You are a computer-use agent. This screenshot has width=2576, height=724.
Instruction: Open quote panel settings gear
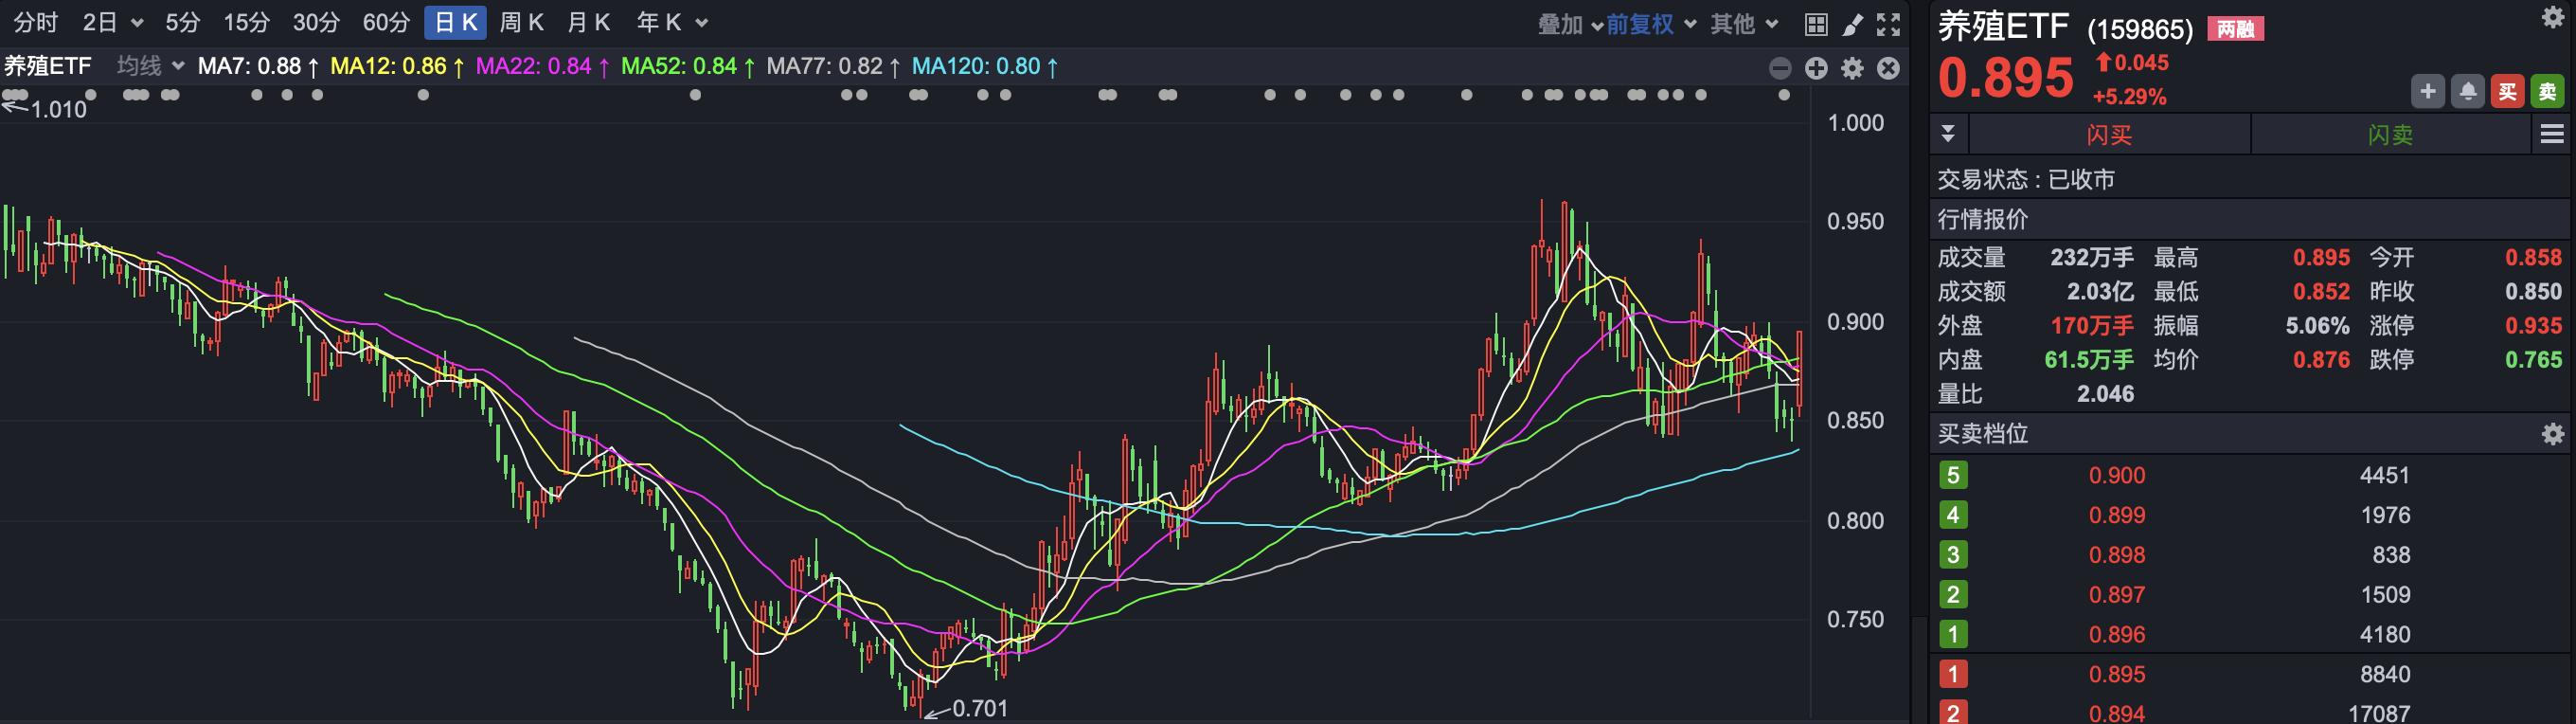pyautogui.click(x=2553, y=17)
